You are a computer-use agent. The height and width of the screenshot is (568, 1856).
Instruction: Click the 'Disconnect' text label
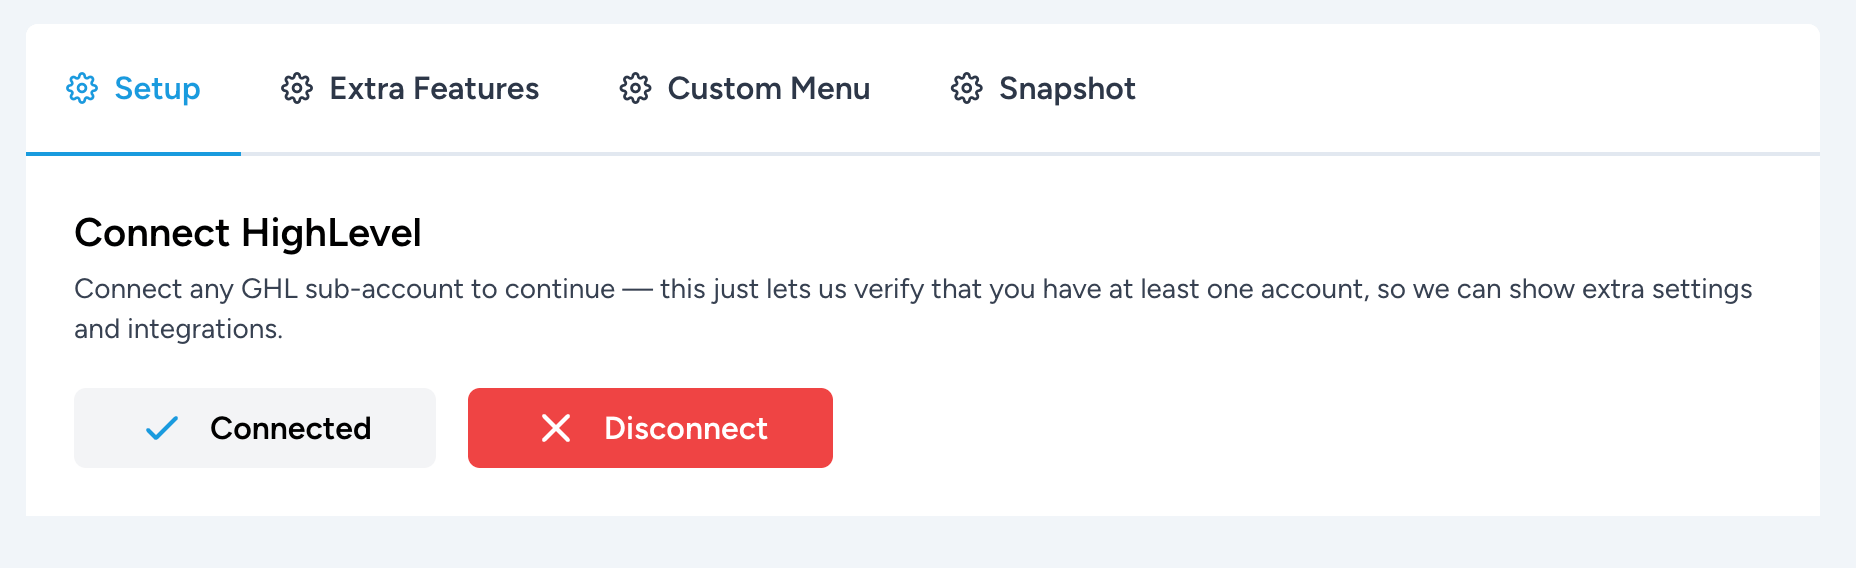coord(686,429)
